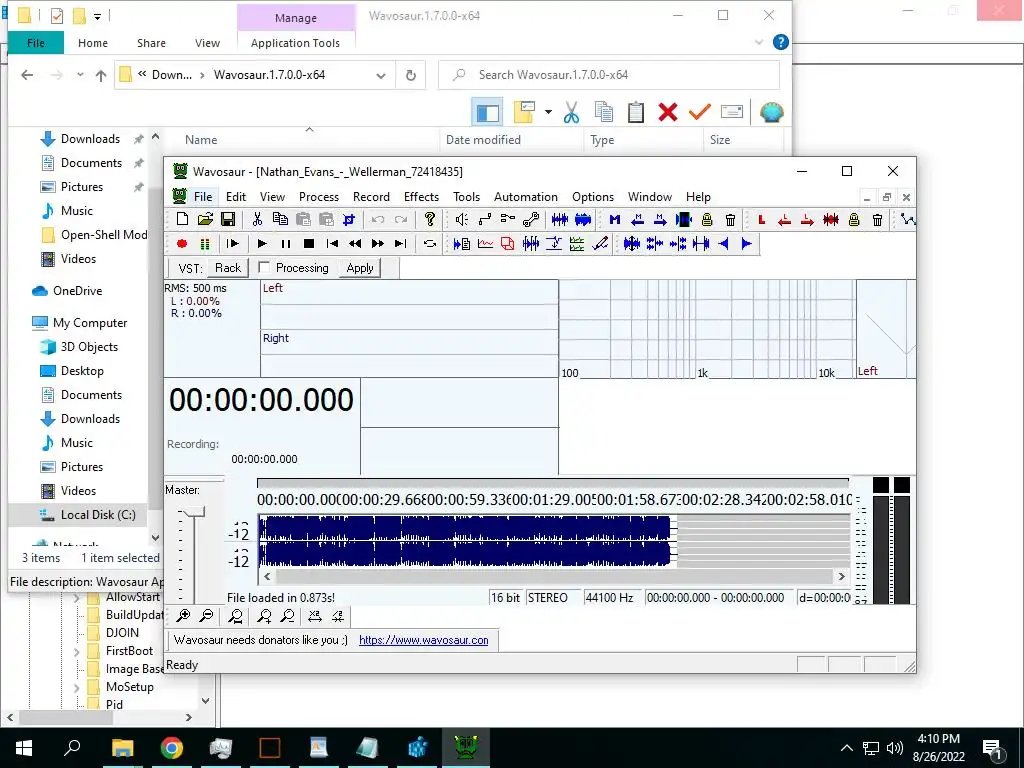Click the blue left-pointing triangle toolbar icon
The height and width of the screenshot is (768, 1024).
pos(724,244)
